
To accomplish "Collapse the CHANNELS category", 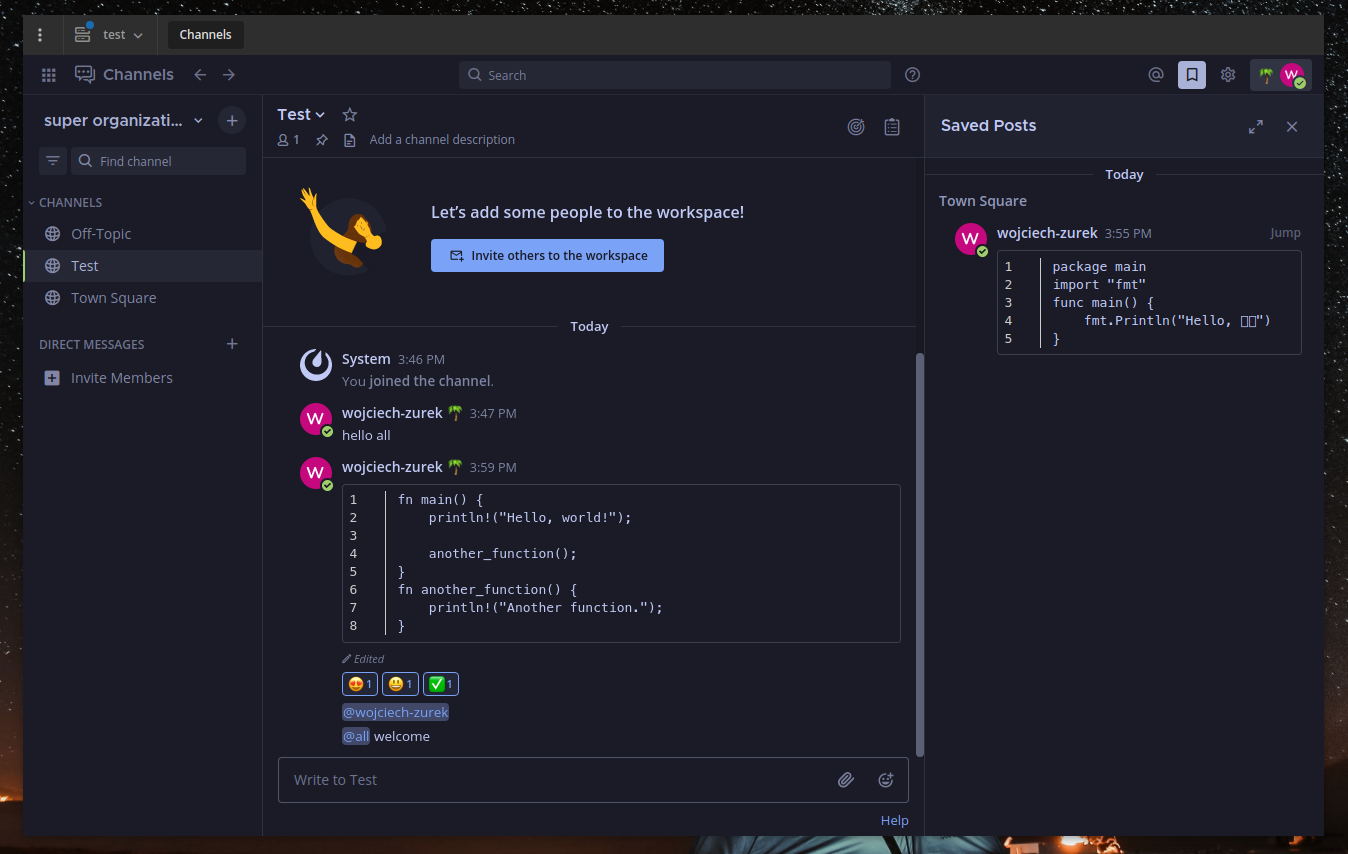I will tap(65, 202).
